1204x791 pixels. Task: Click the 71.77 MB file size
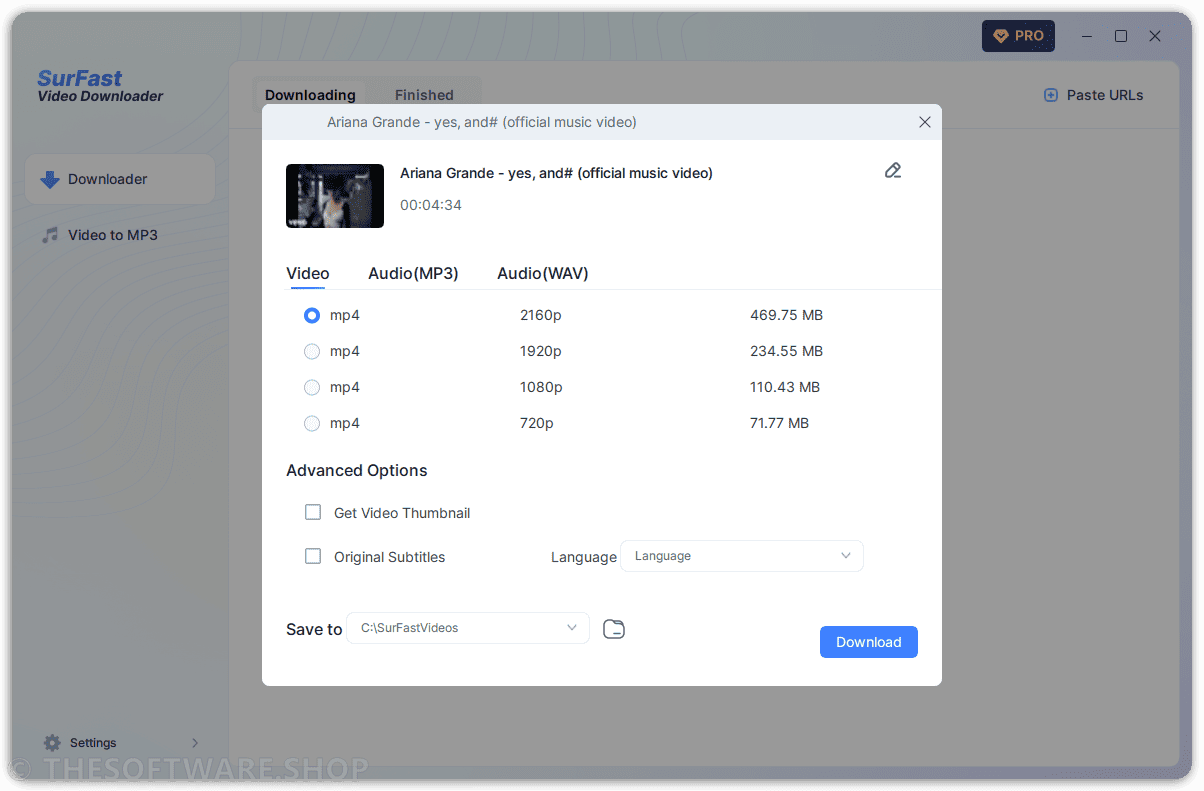click(x=779, y=423)
